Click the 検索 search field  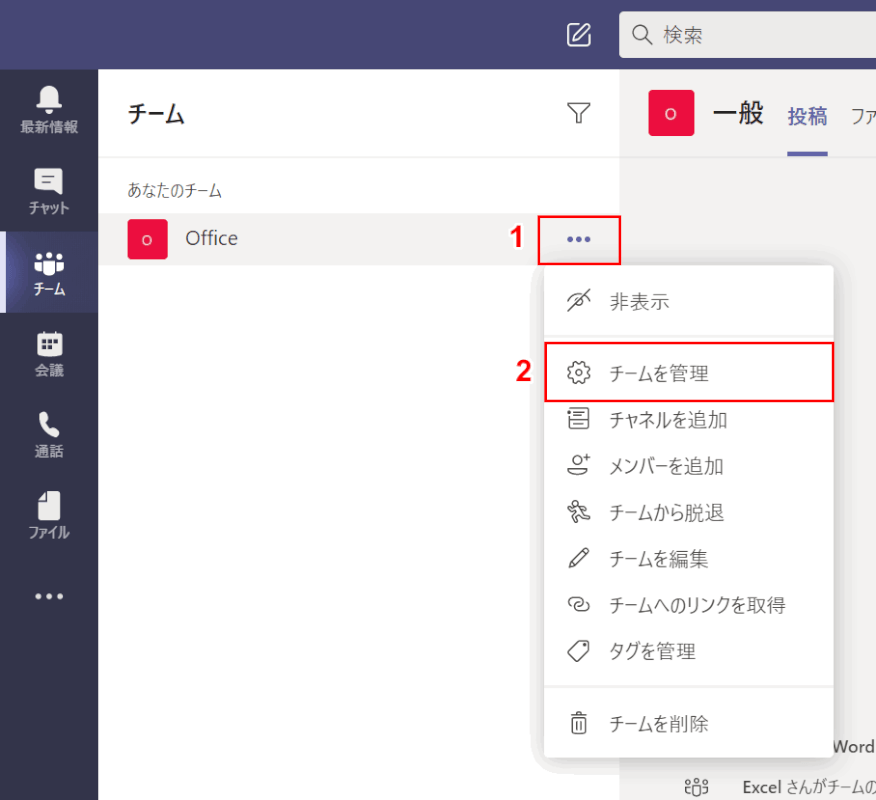(x=750, y=34)
